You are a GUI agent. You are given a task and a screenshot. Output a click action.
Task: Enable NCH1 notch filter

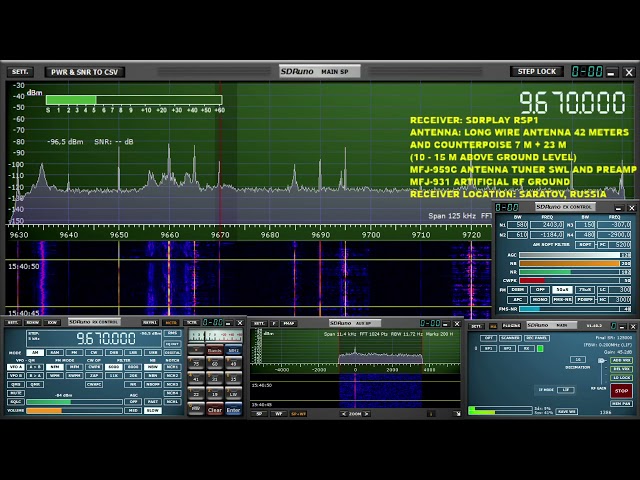(x=172, y=367)
